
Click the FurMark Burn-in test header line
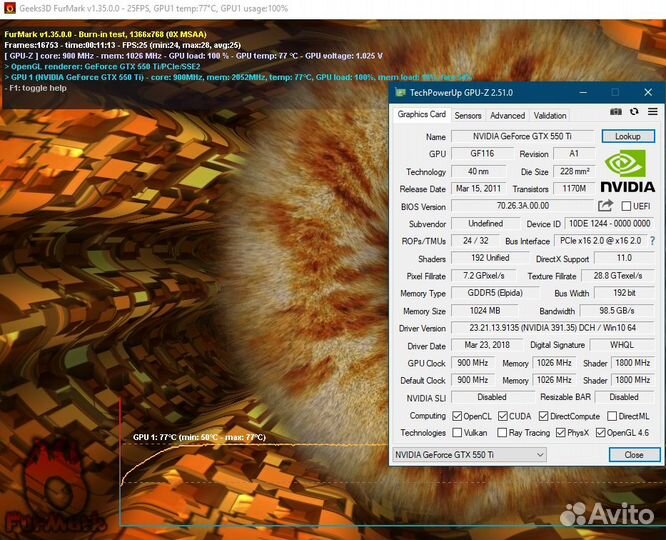(x=105, y=34)
